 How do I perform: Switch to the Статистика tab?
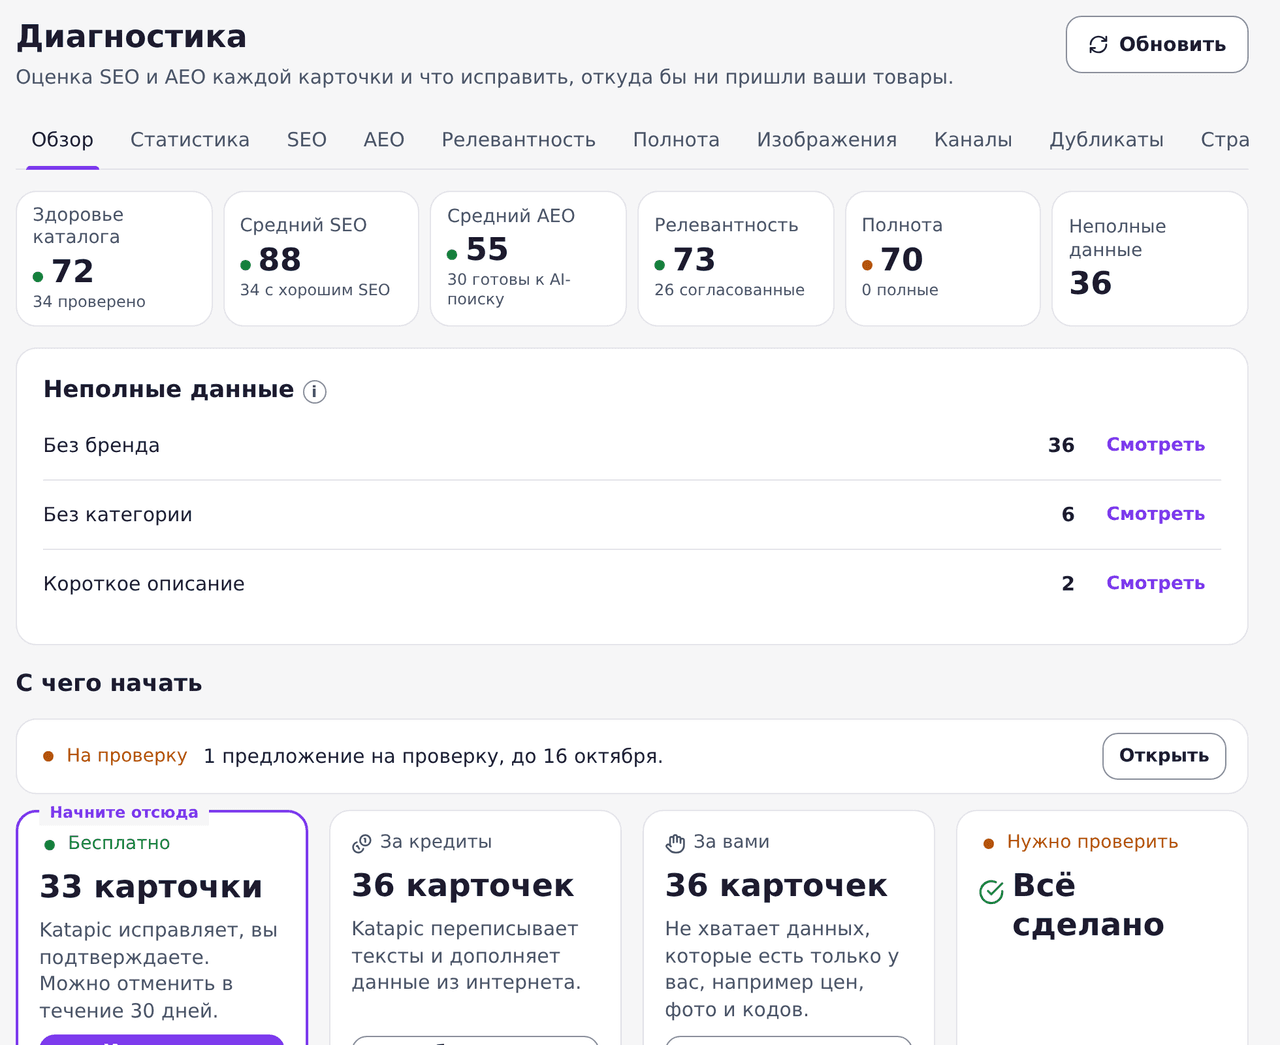(x=190, y=140)
